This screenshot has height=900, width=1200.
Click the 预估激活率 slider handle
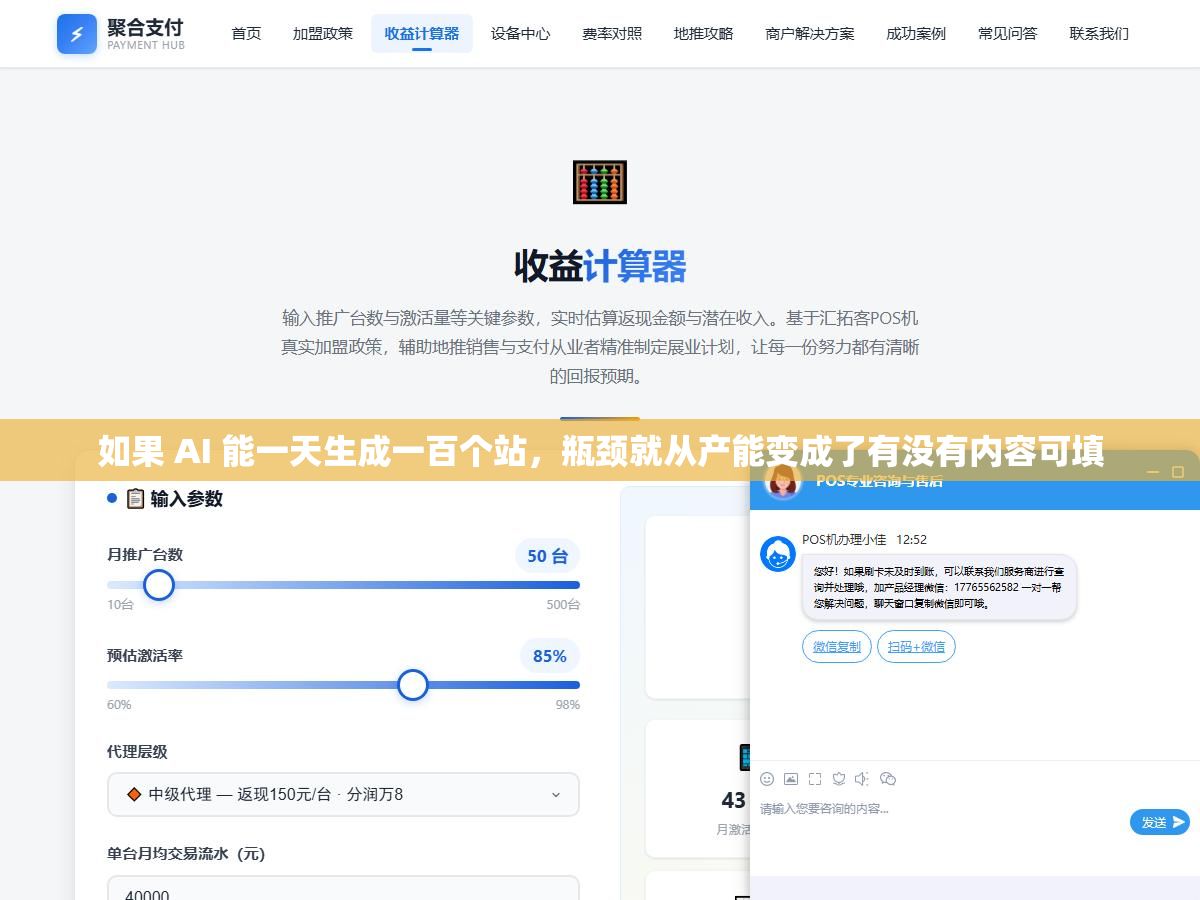coord(413,685)
